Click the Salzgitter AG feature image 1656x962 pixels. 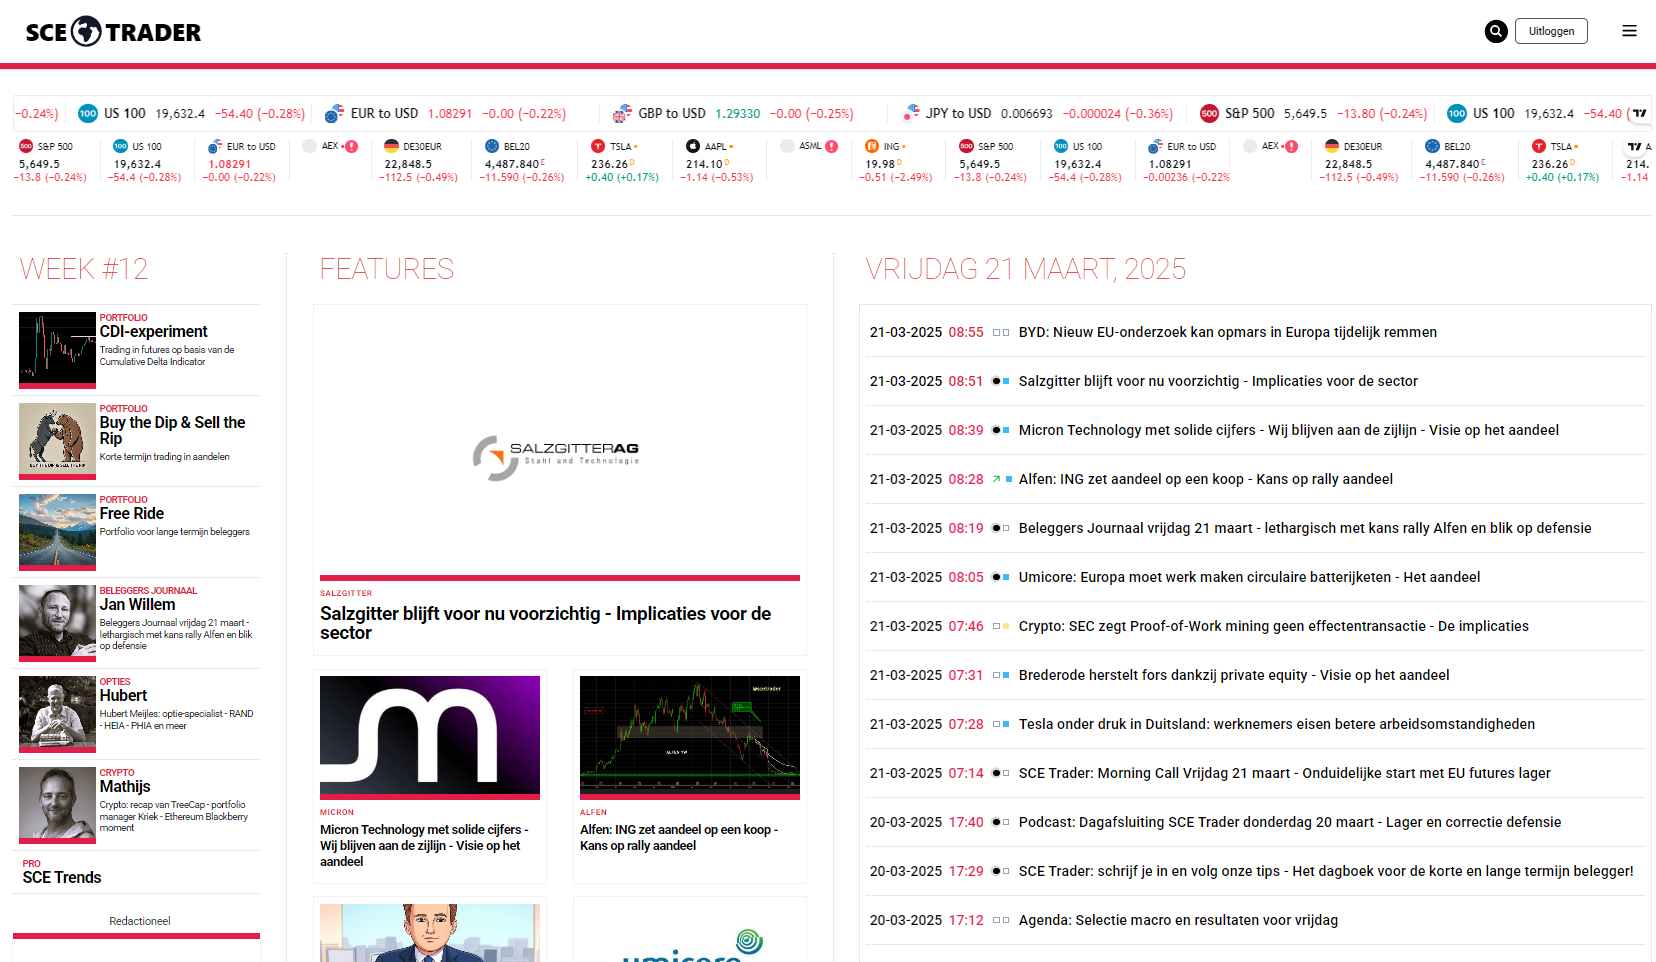[560, 446]
